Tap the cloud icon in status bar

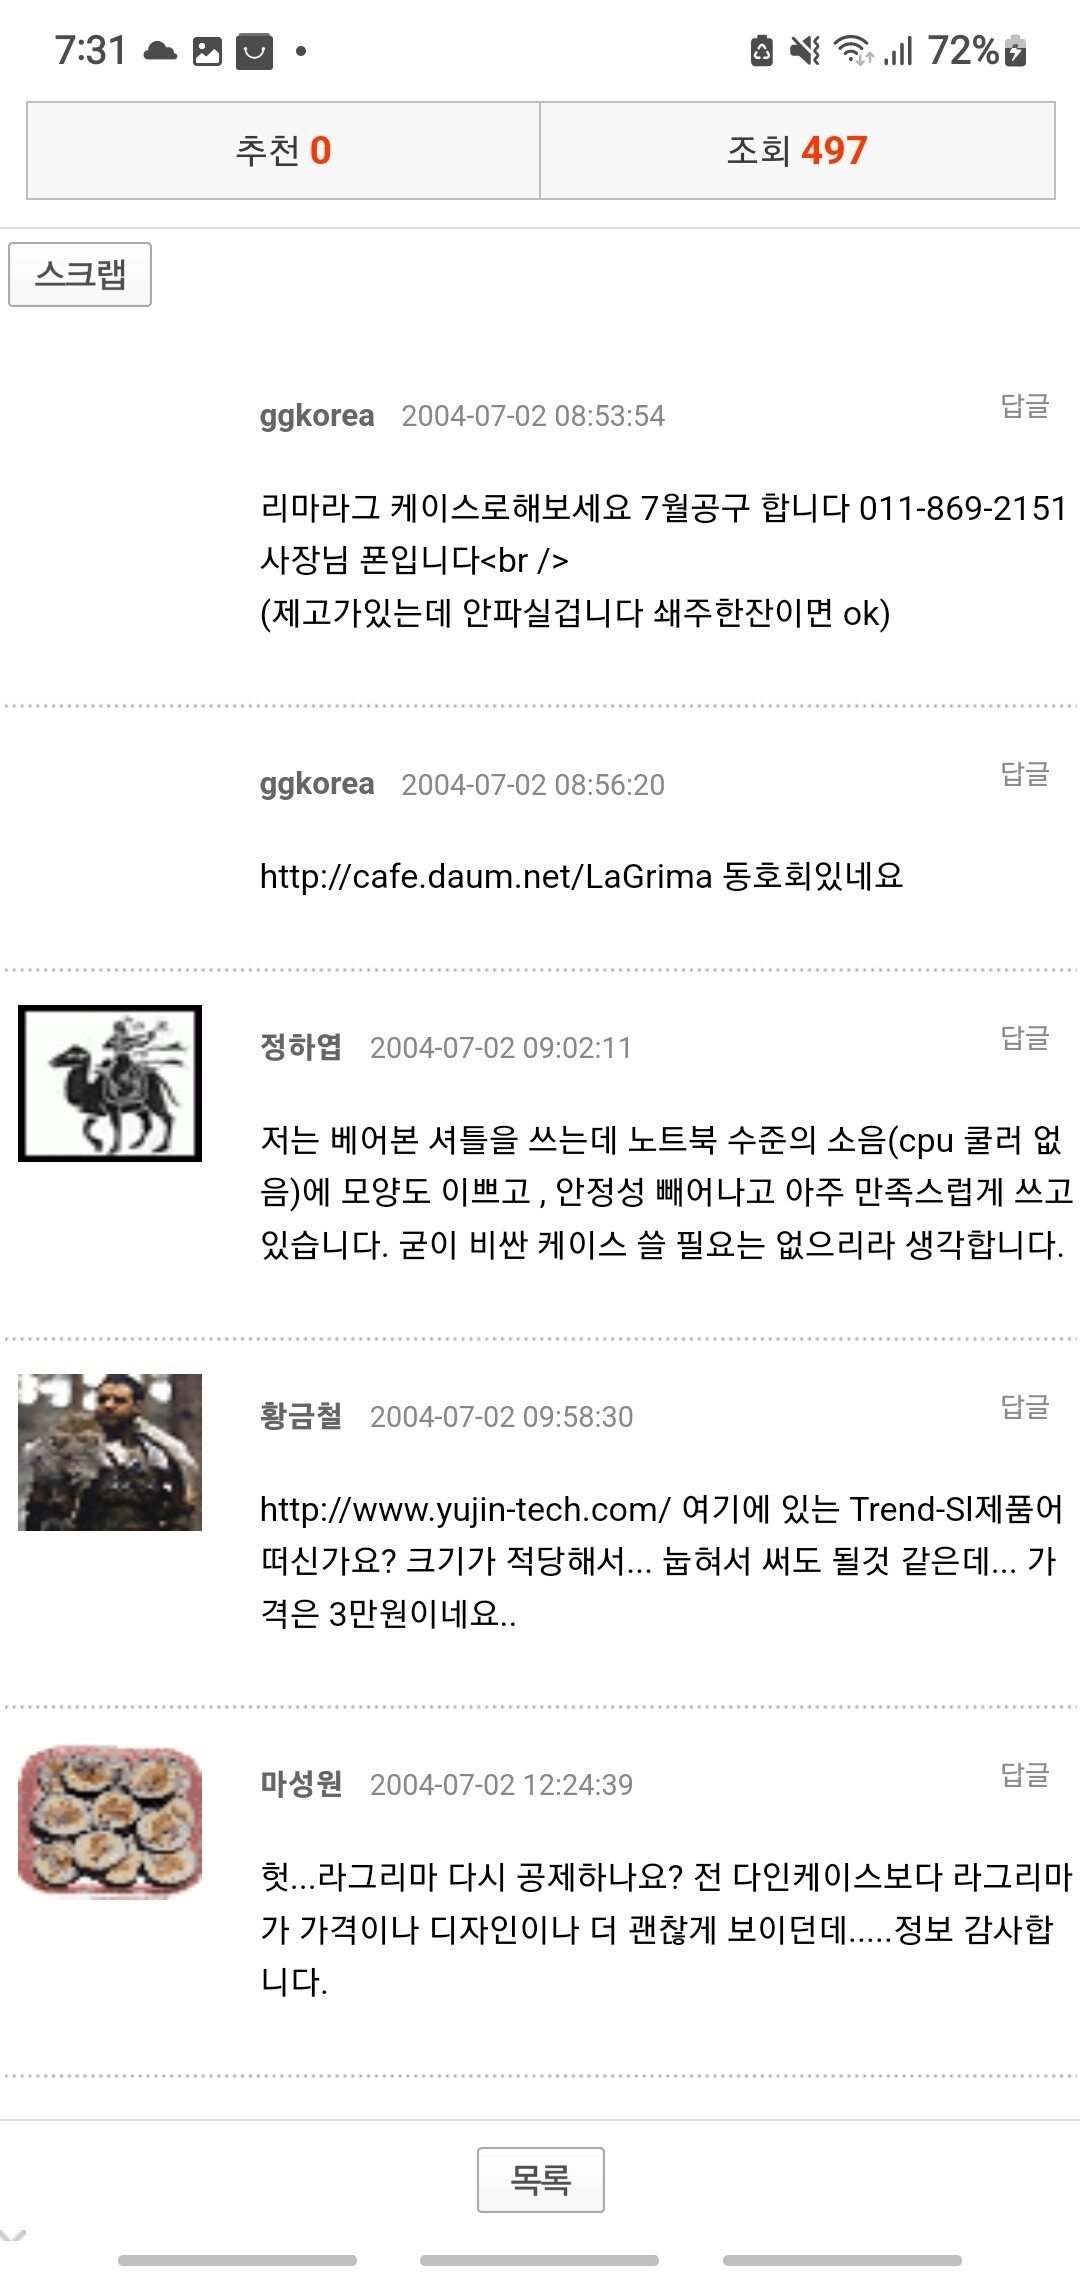coord(160,51)
